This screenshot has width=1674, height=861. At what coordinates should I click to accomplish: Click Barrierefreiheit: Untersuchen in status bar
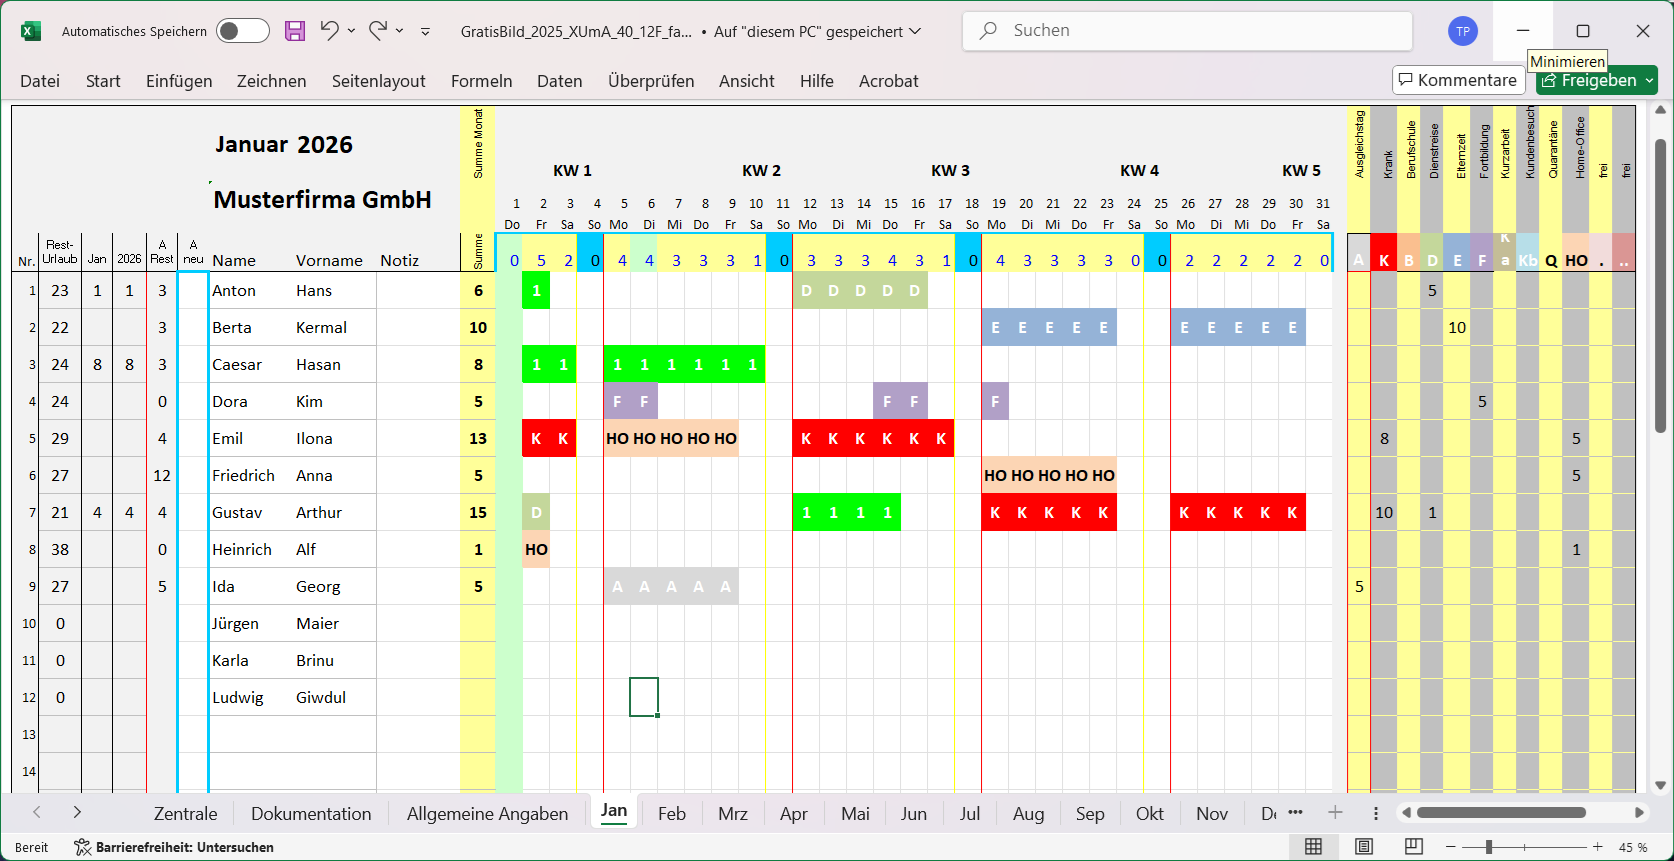click(174, 847)
